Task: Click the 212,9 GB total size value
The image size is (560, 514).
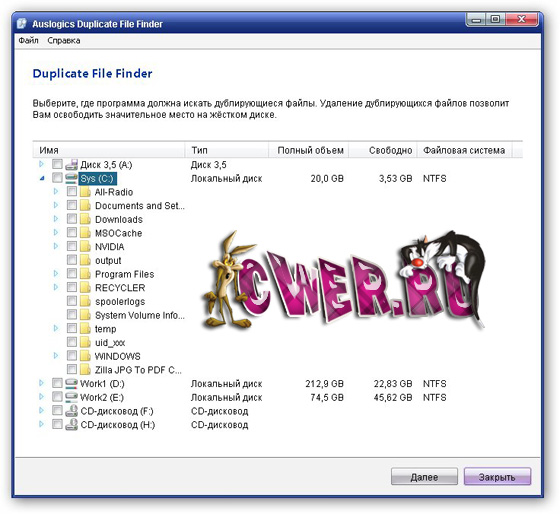Action: coord(324,384)
